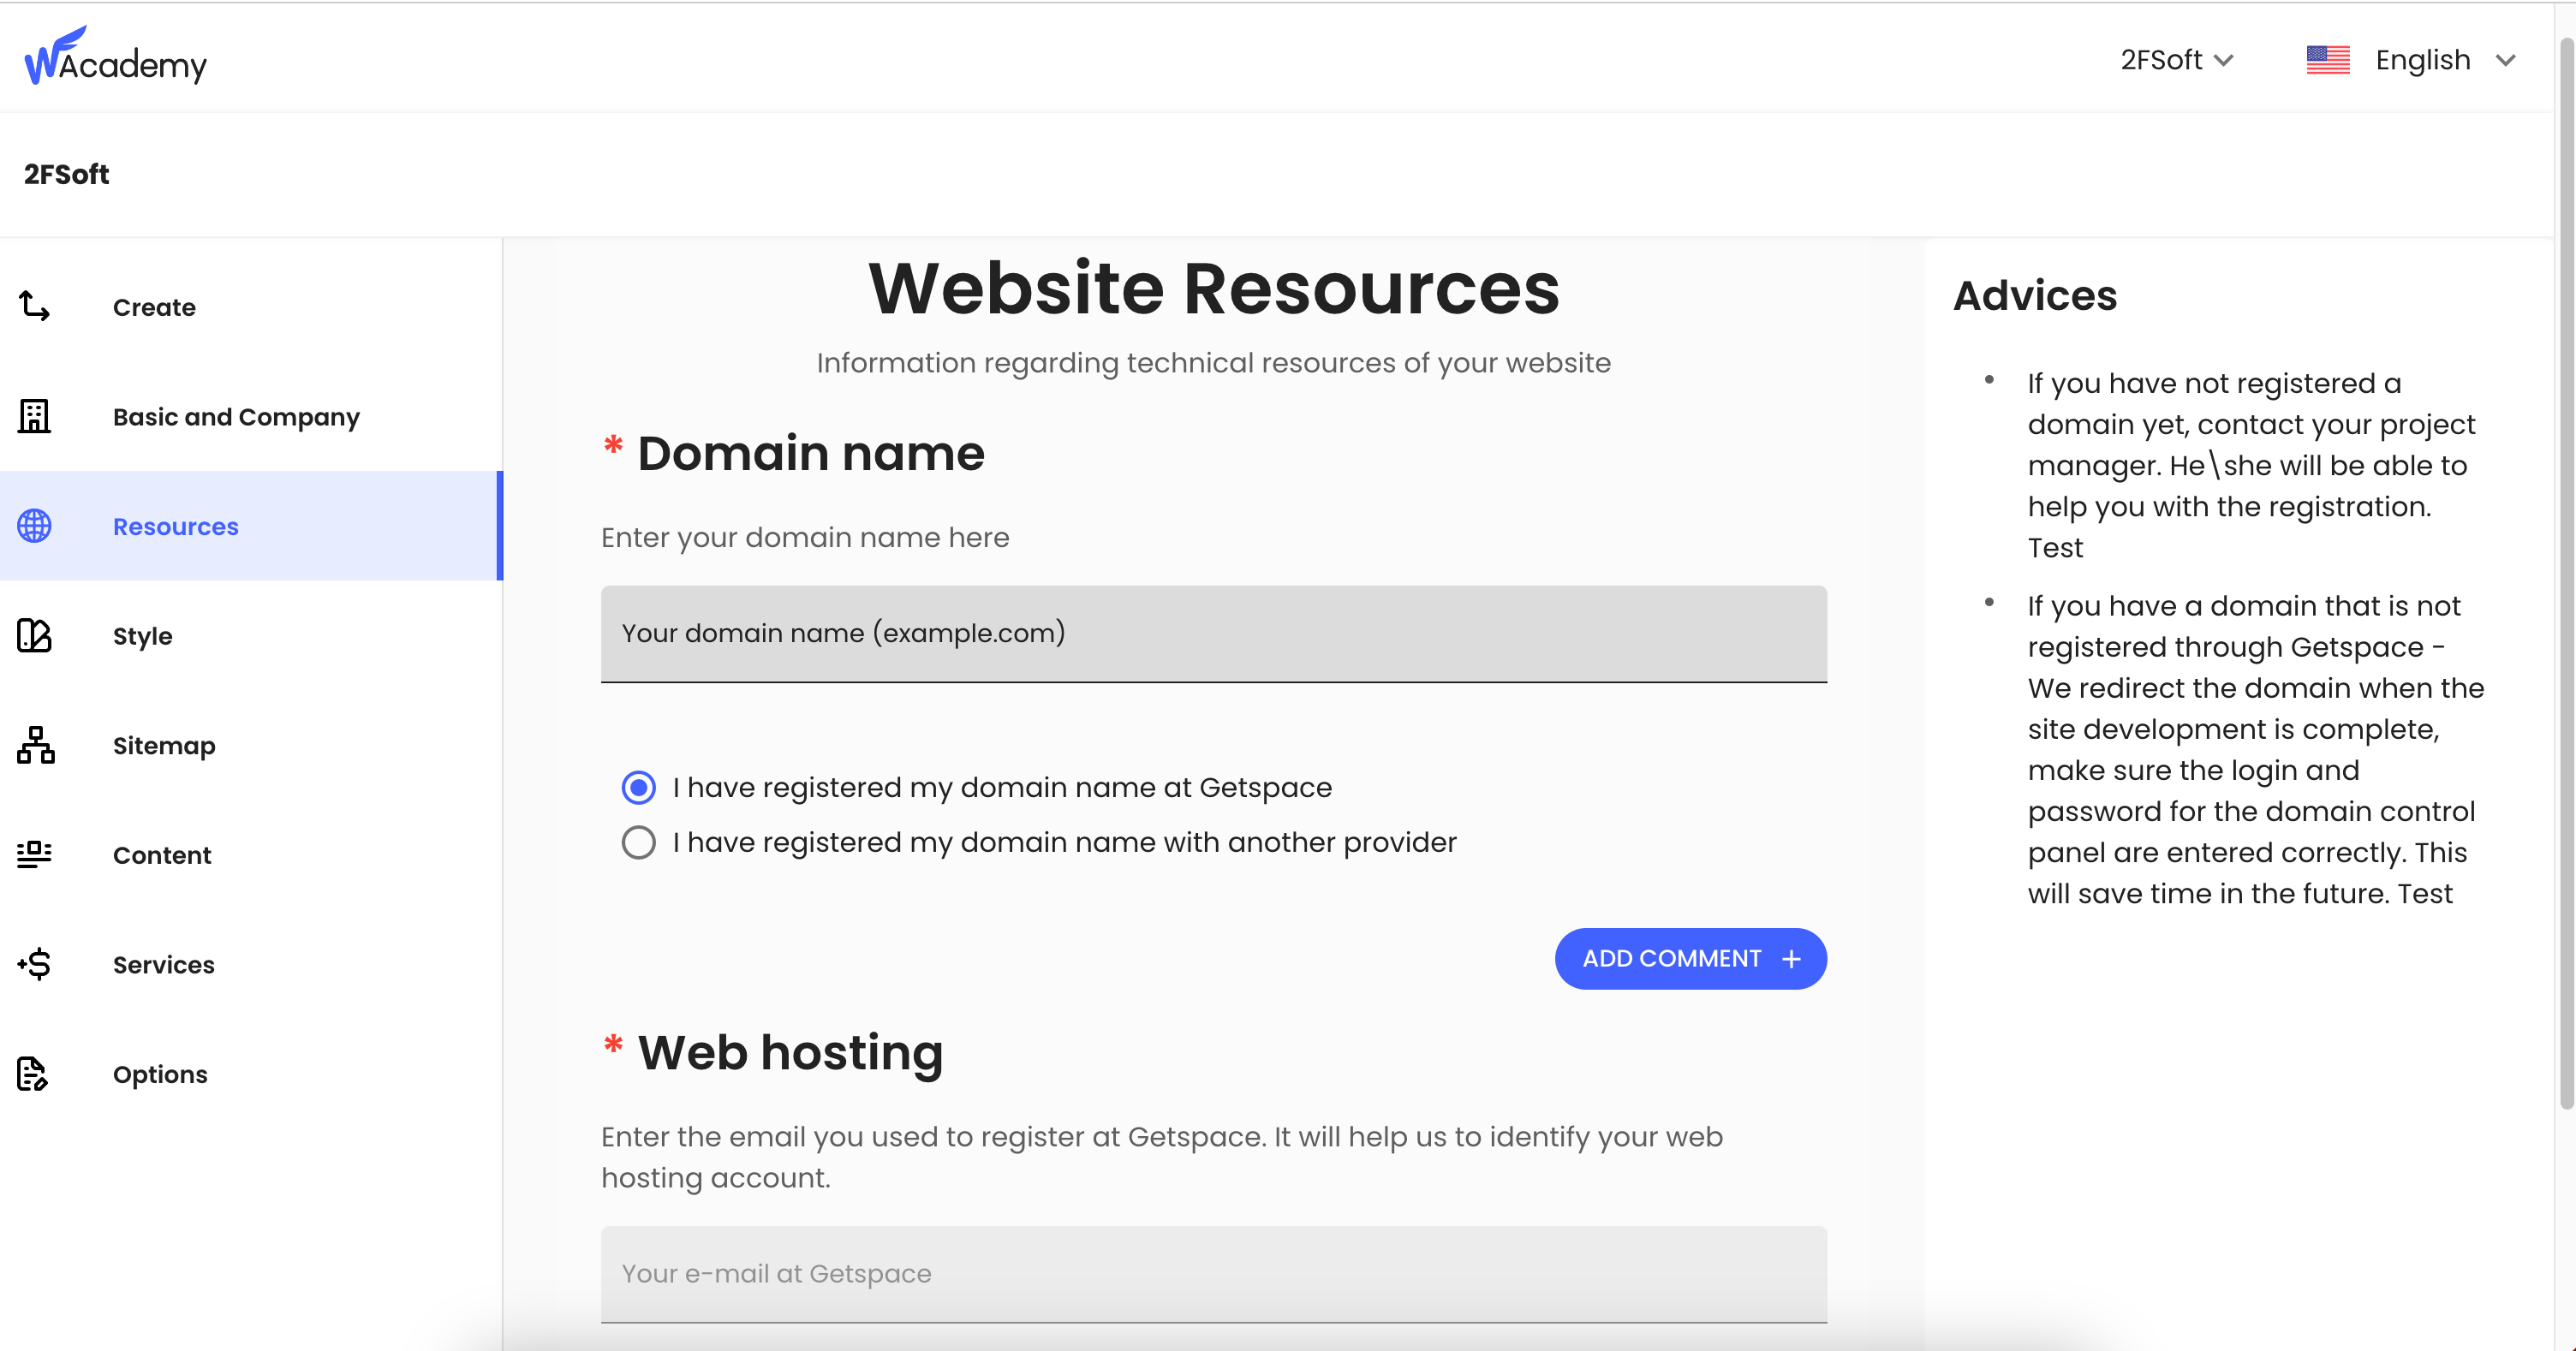The image size is (2576, 1351).
Task: Open the Options section
Action: pyautogui.click(x=250, y=1074)
